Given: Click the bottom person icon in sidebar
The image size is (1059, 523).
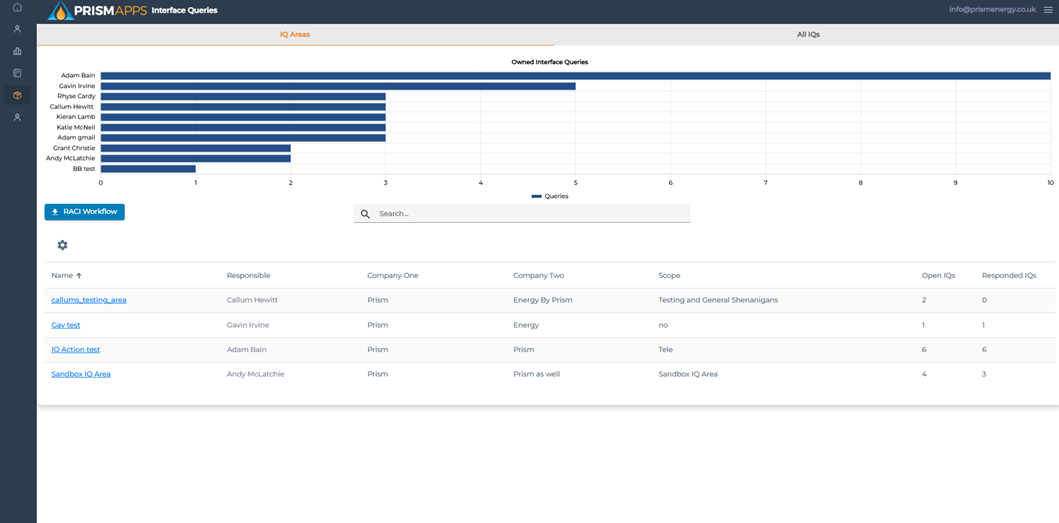Looking at the screenshot, I should coord(17,117).
